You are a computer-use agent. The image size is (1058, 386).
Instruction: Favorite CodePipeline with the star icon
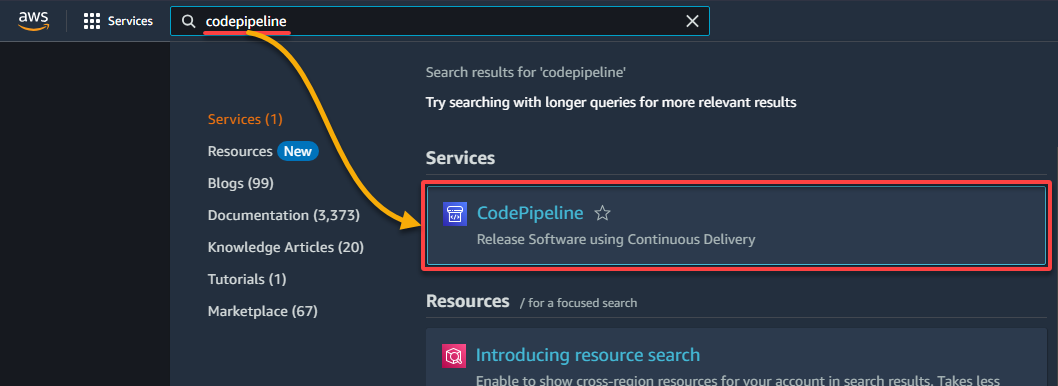(602, 214)
